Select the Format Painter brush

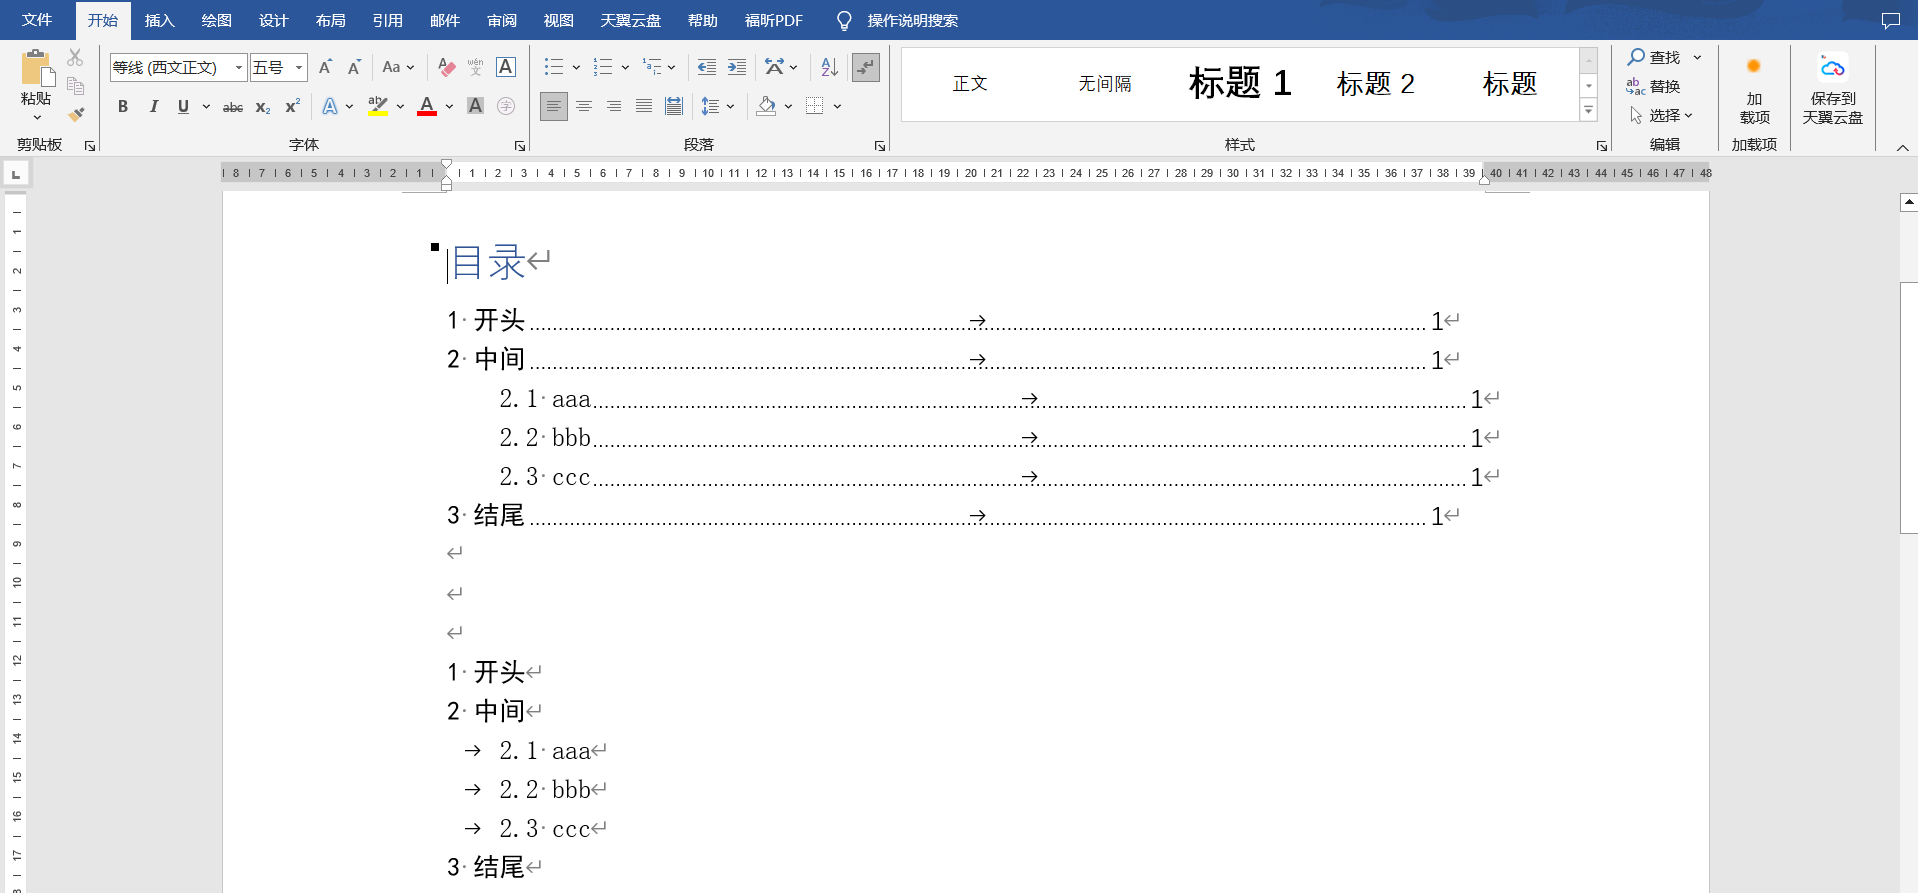(76, 114)
